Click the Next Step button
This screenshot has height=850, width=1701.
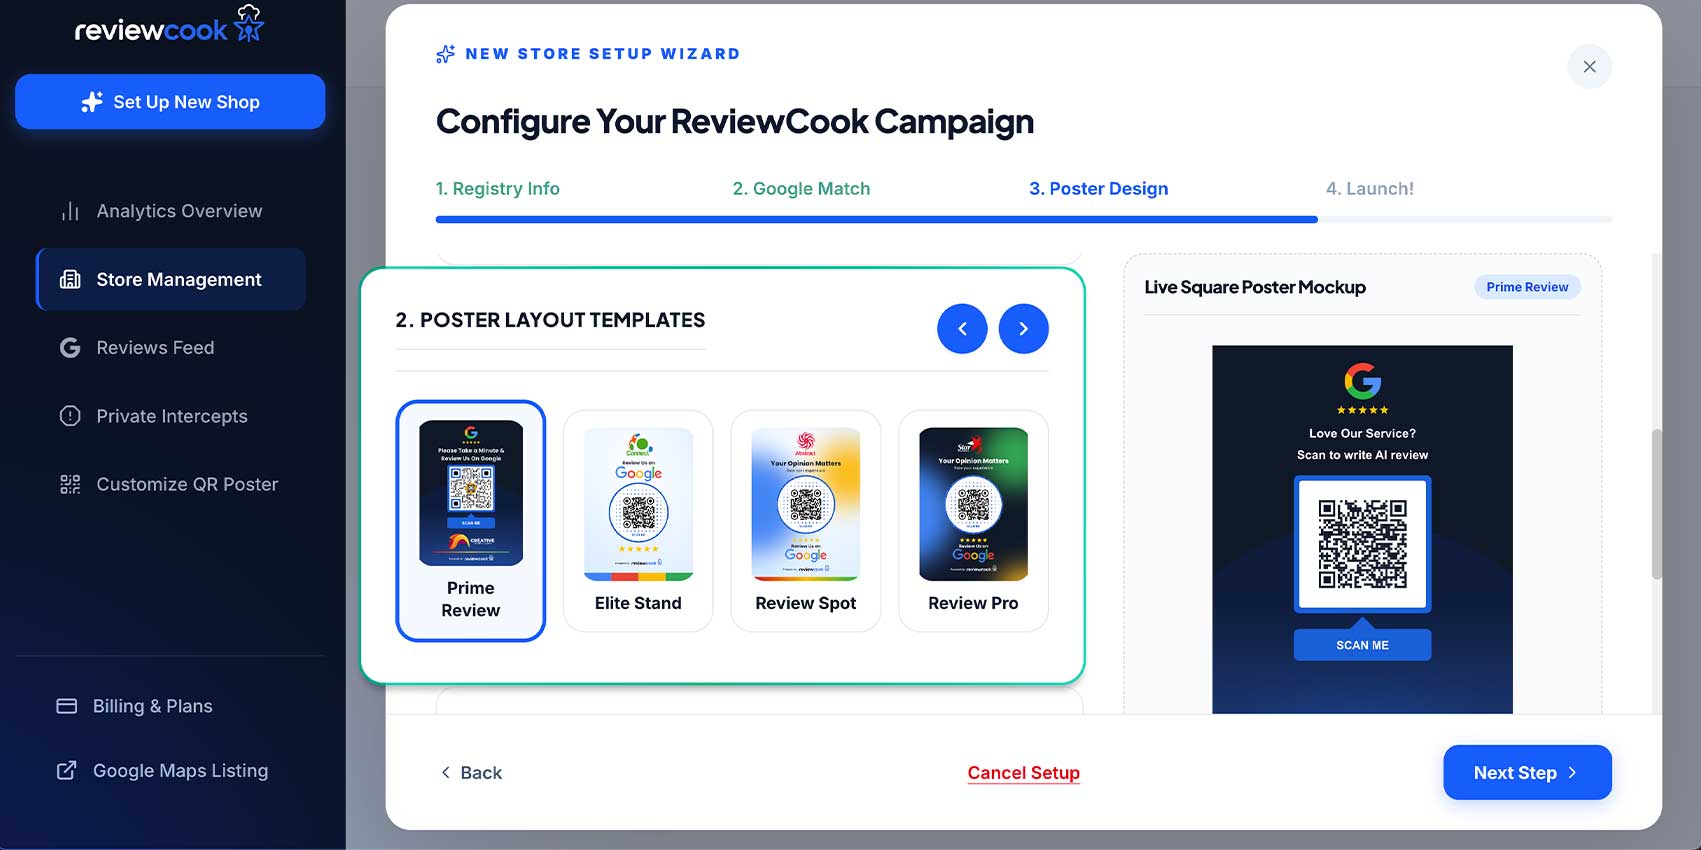click(x=1527, y=773)
